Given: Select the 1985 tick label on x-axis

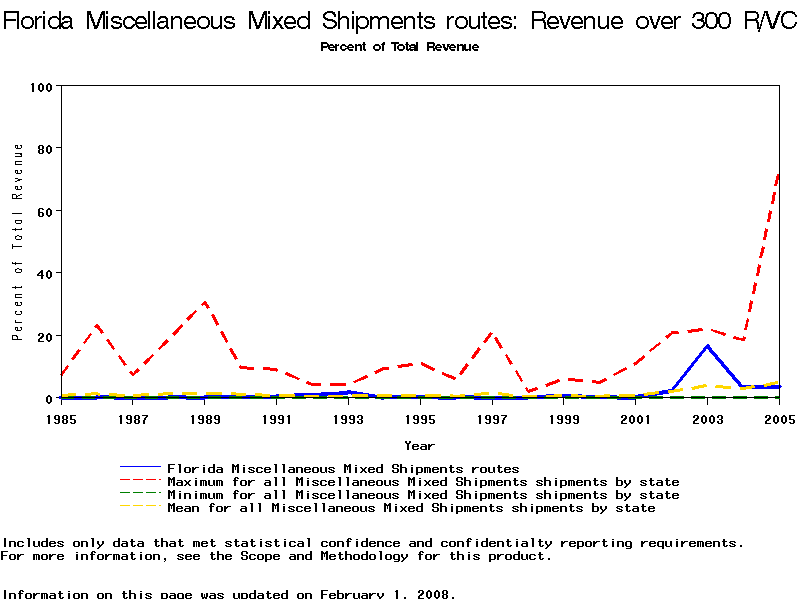Looking at the screenshot, I should pyautogui.click(x=61, y=420).
